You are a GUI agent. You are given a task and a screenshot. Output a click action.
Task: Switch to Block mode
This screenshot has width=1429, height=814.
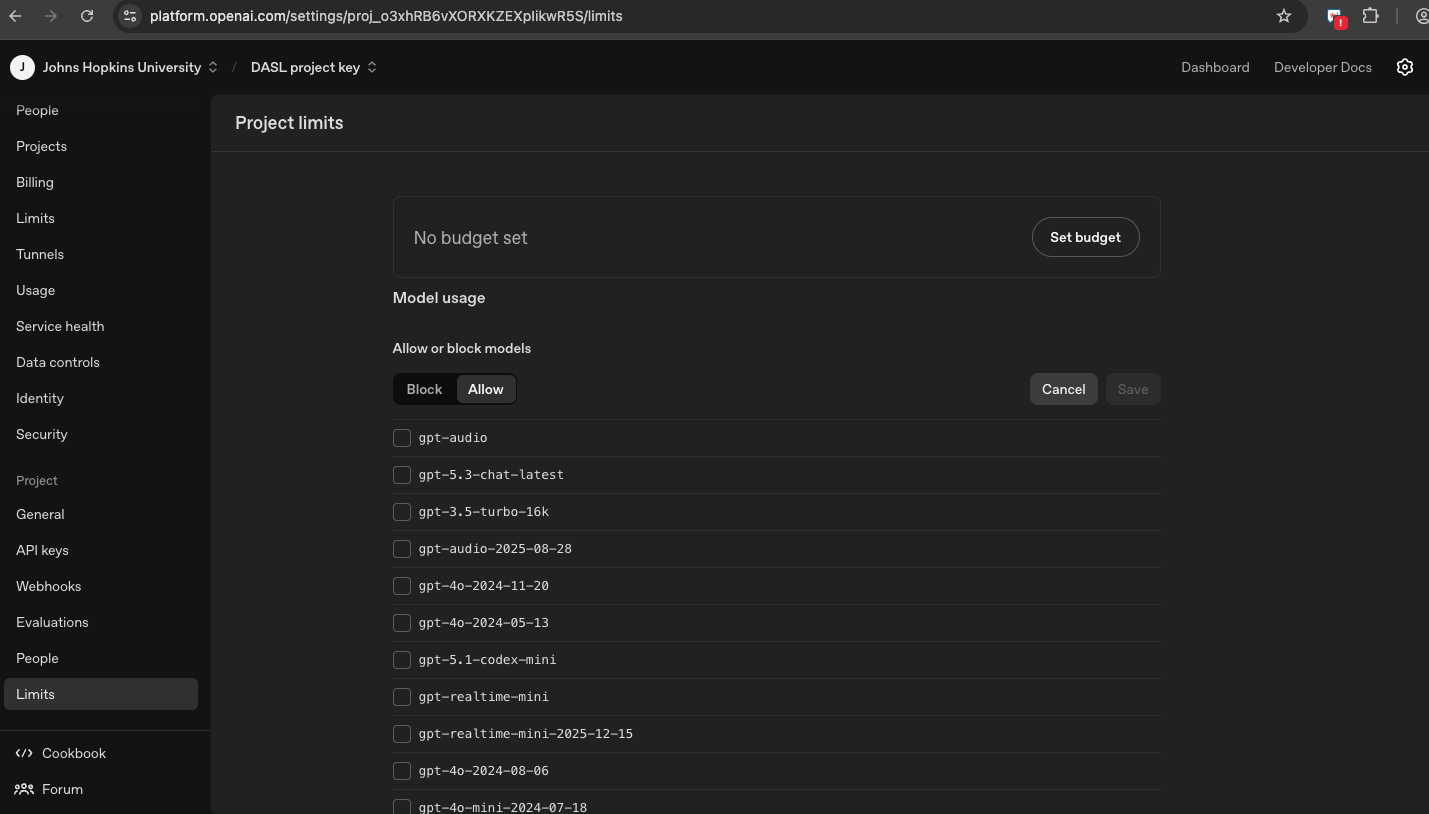click(x=424, y=389)
